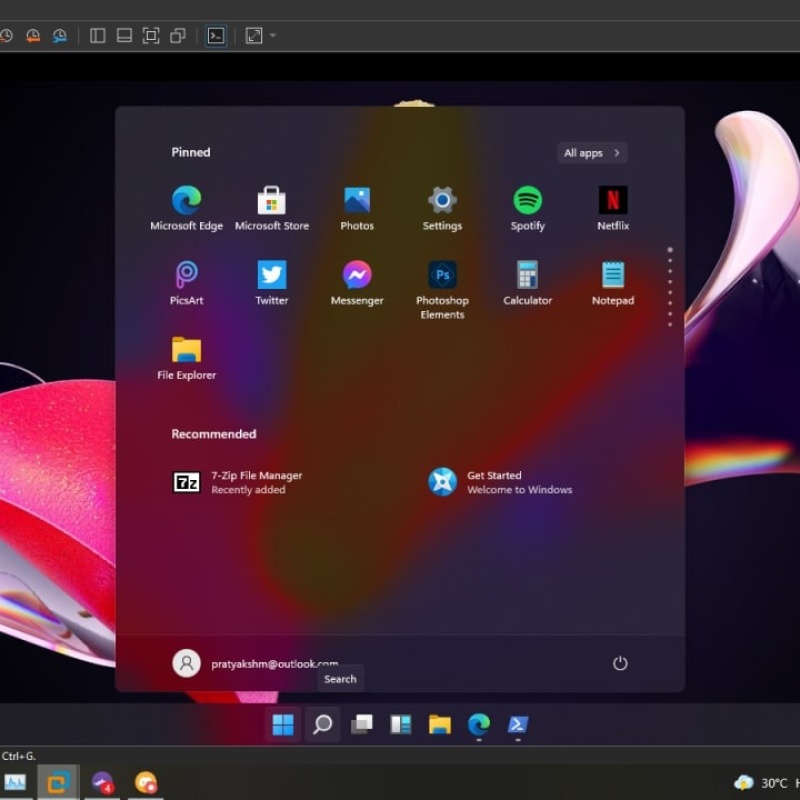Open the pratyakshm@outlook.com account menu

[x=255, y=663]
